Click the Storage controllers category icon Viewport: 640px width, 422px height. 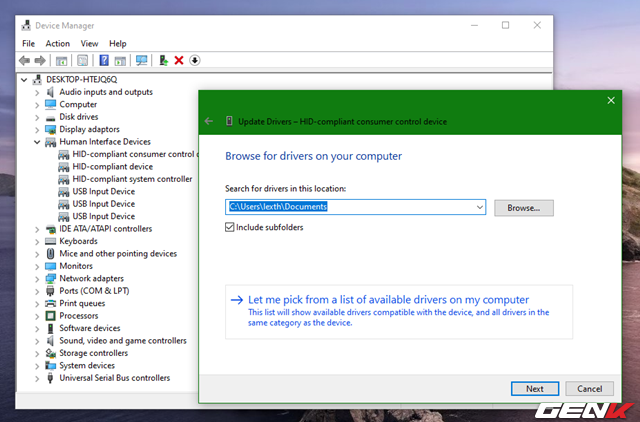coord(50,353)
